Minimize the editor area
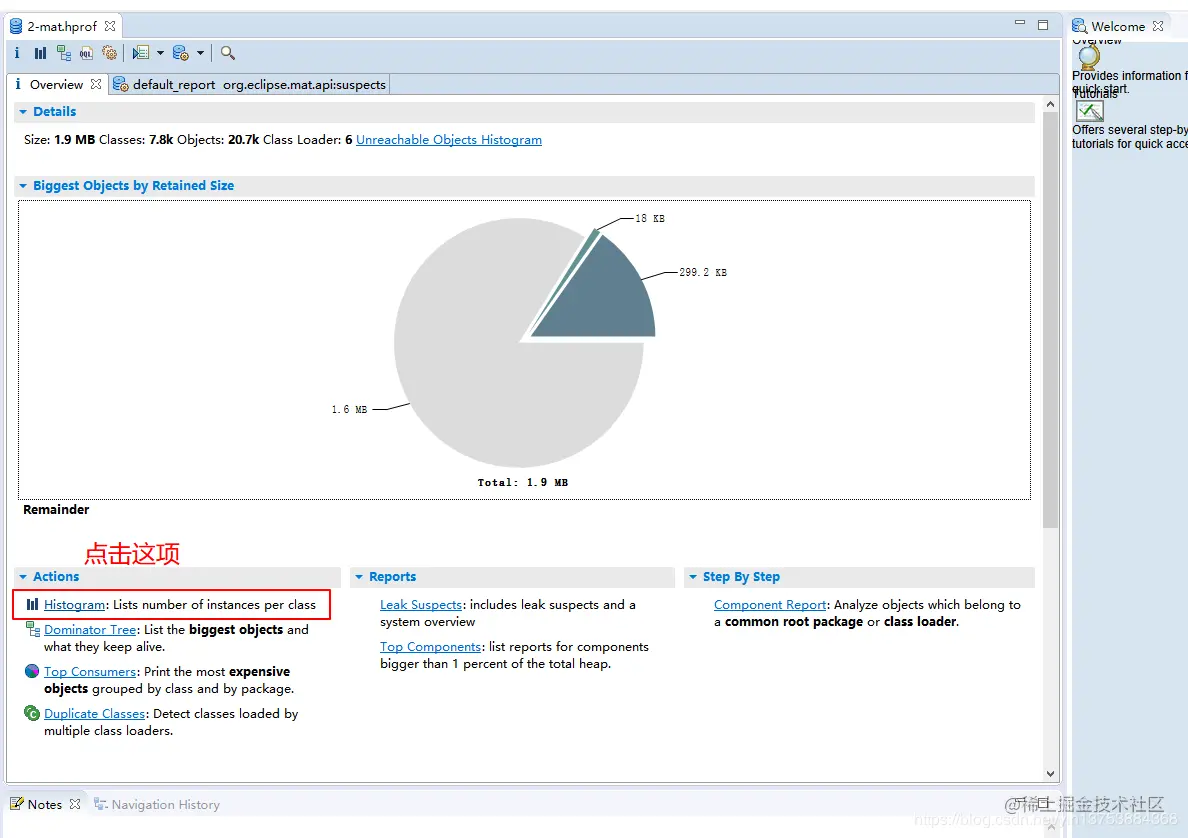 (1020, 24)
